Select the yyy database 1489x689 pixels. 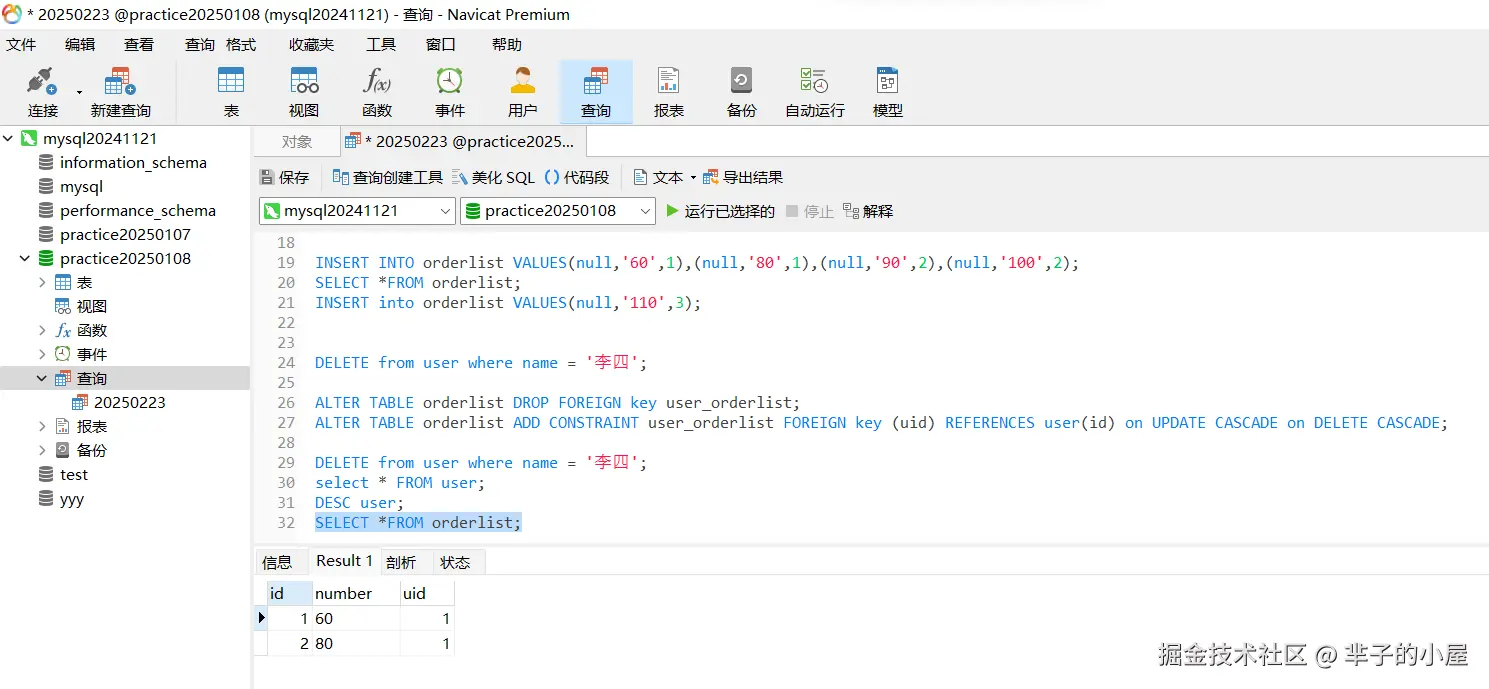click(71, 499)
